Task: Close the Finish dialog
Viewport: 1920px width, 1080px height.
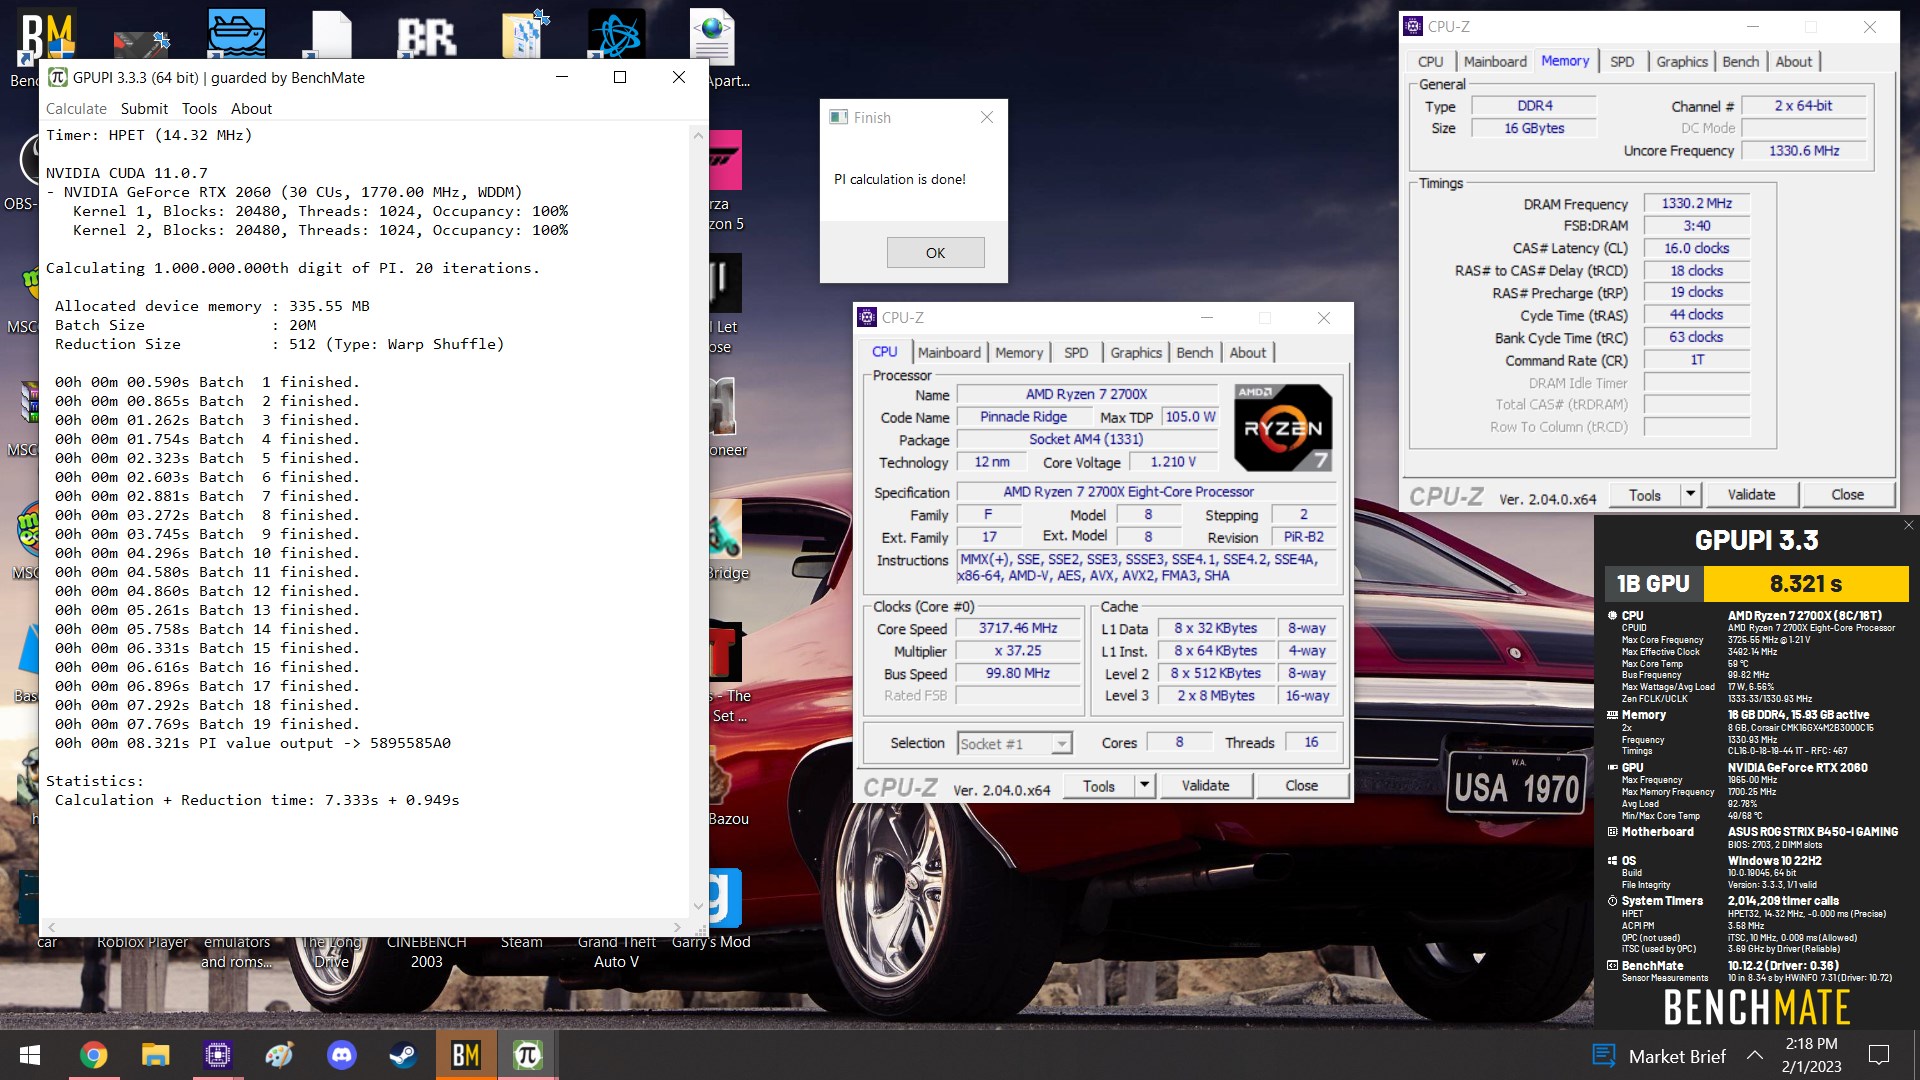Action: 987,117
